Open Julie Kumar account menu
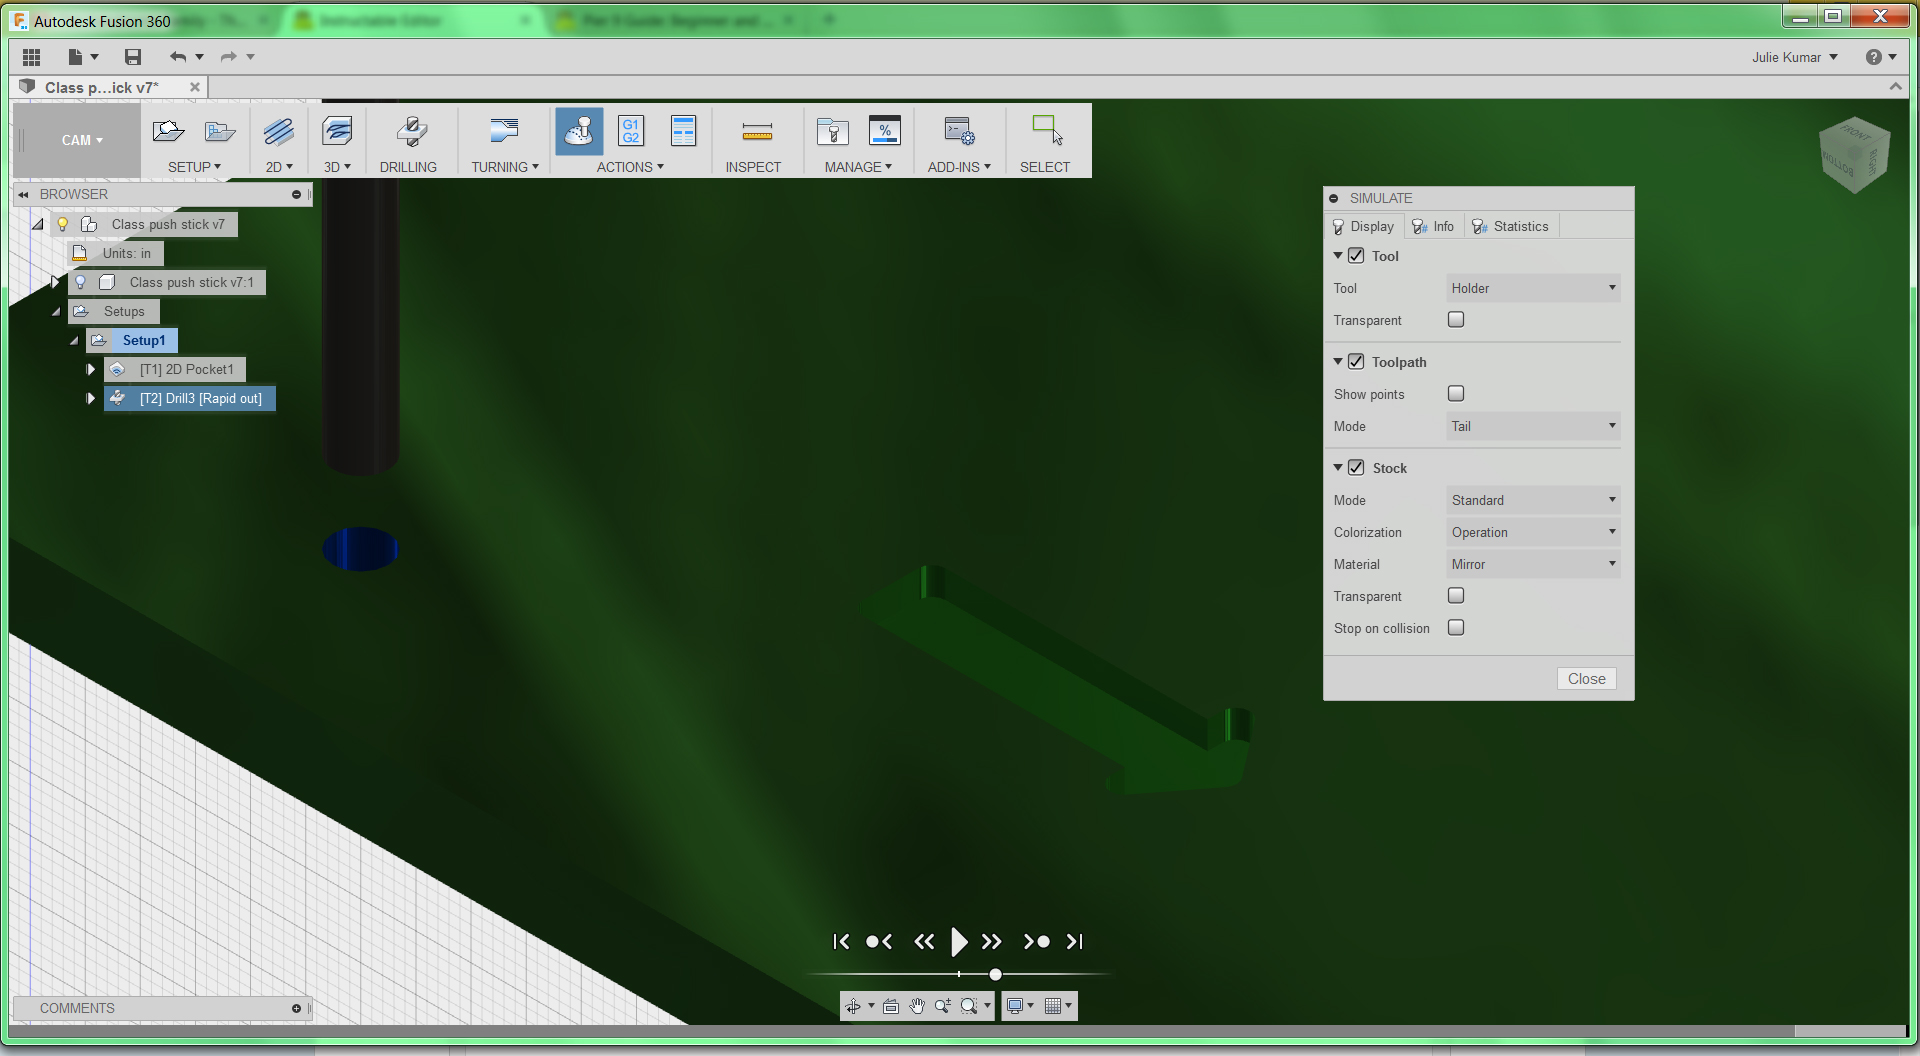The image size is (1920, 1056). coord(1795,57)
